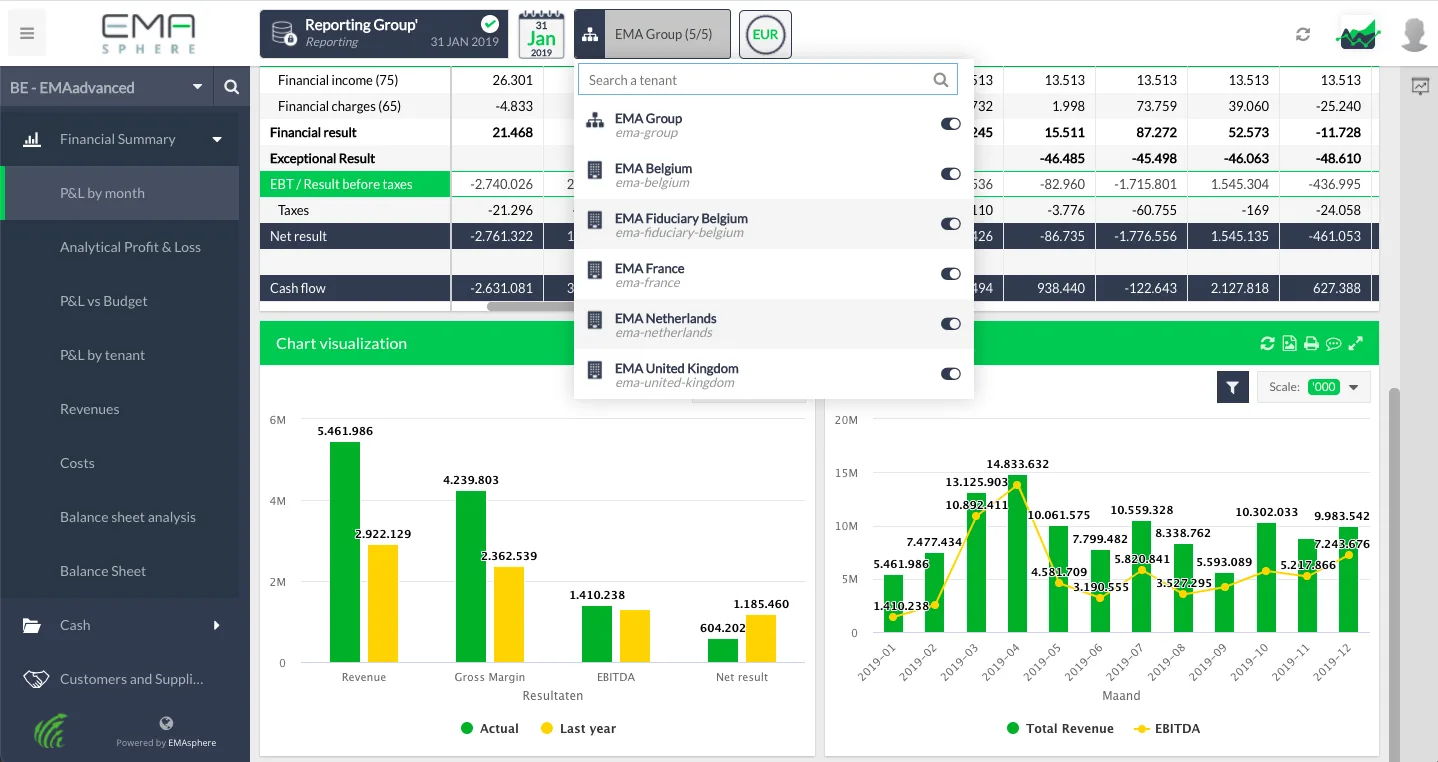The width and height of the screenshot is (1438, 762).
Task: Focus the Search a tenant field
Action: tap(767, 80)
